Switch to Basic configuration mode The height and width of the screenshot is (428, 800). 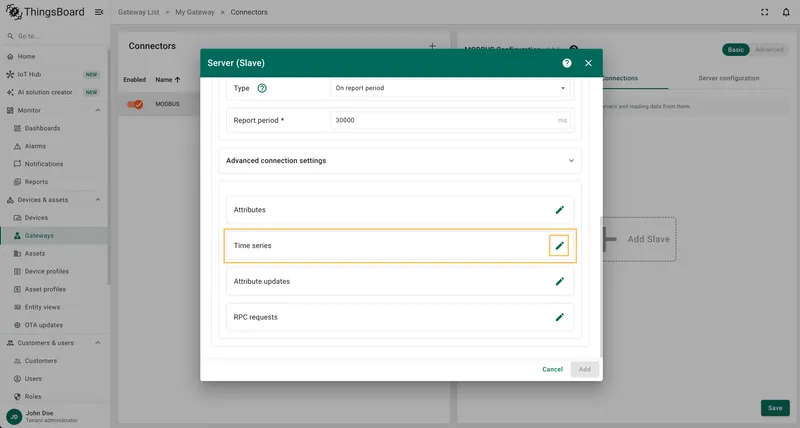coord(736,49)
